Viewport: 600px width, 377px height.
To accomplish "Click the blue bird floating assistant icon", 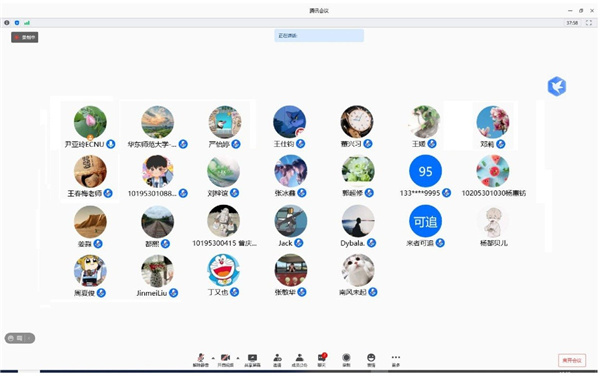I will 556,86.
